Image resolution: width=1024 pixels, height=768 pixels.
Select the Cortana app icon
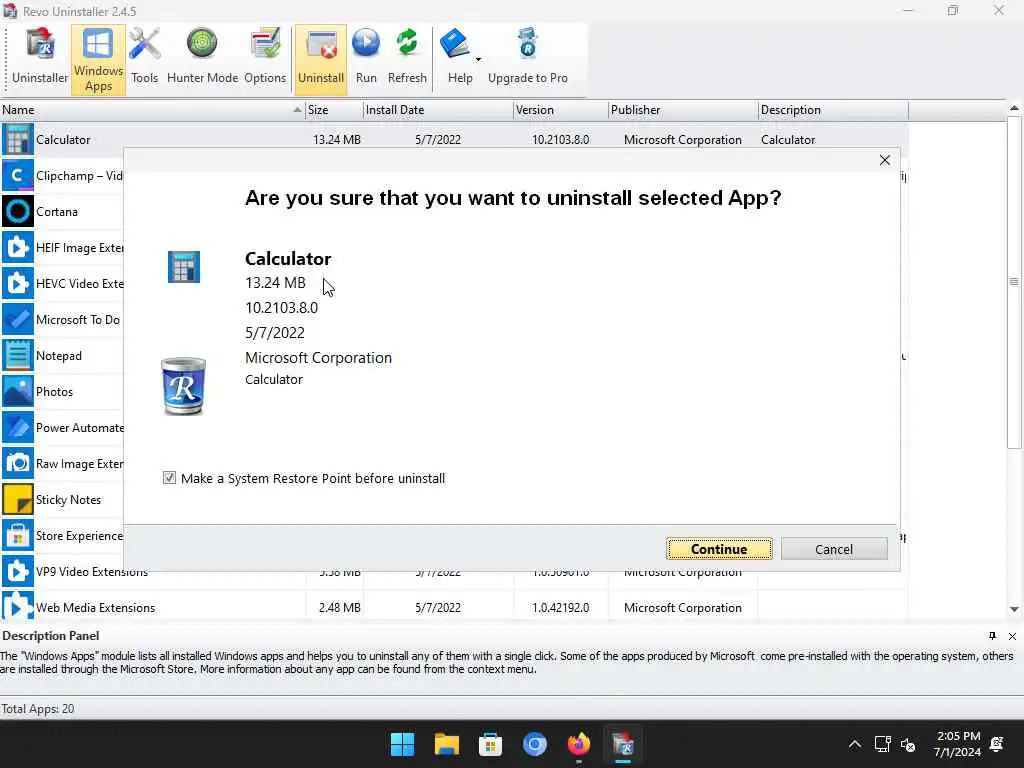18,211
